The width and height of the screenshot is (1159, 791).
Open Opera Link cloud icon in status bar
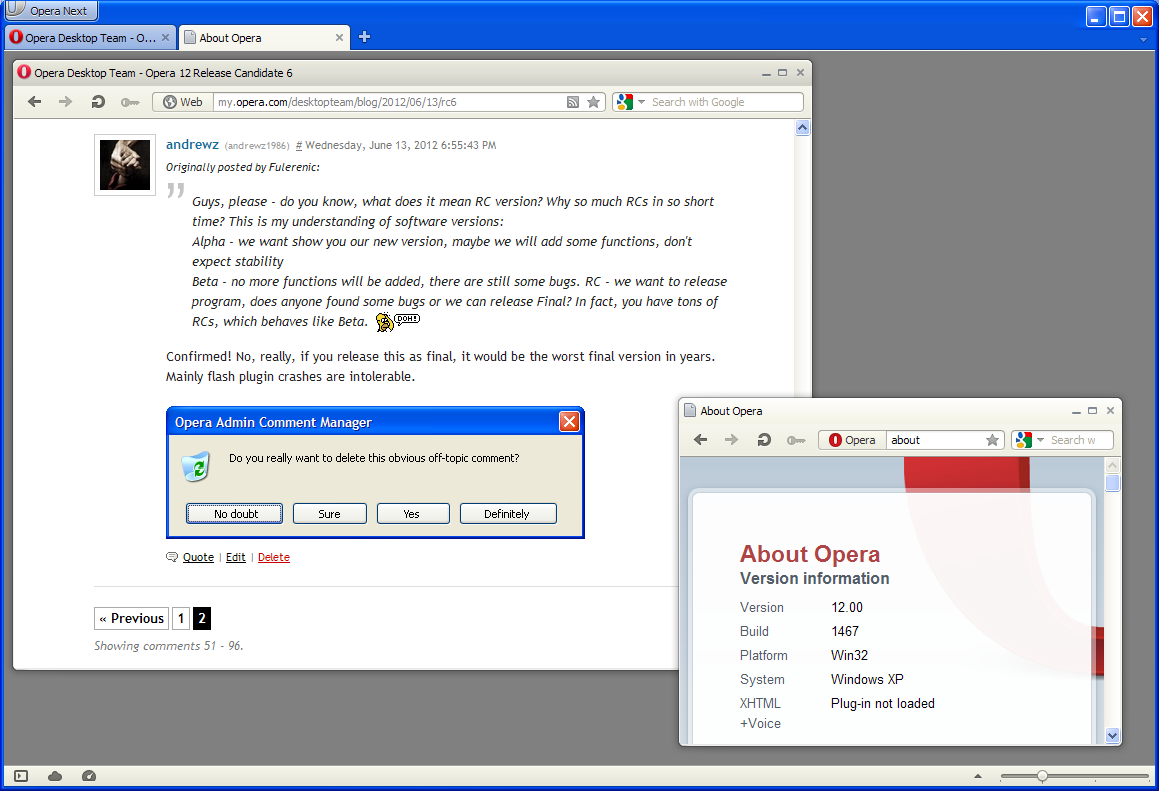pos(55,775)
